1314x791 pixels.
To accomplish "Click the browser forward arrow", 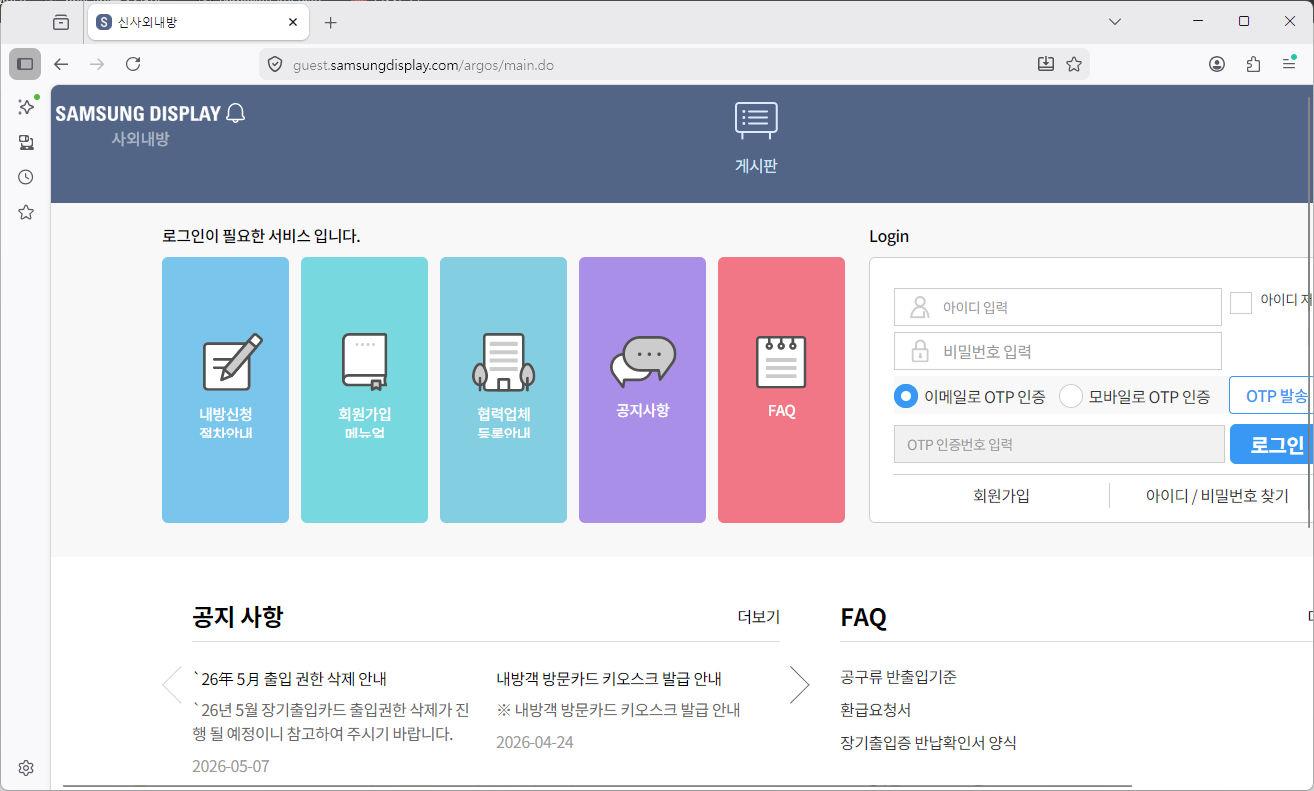I will coord(97,64).
